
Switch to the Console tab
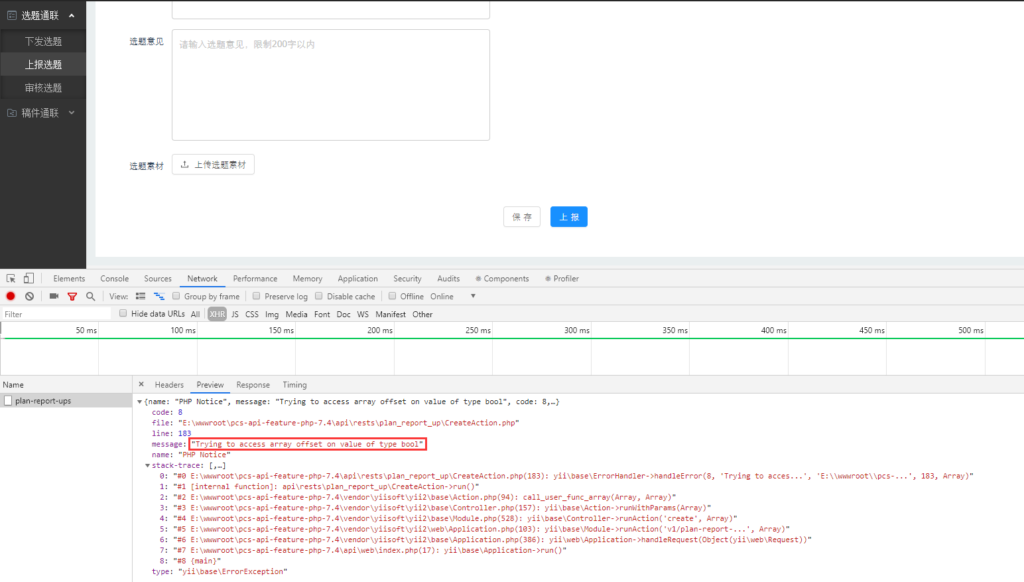114,278
